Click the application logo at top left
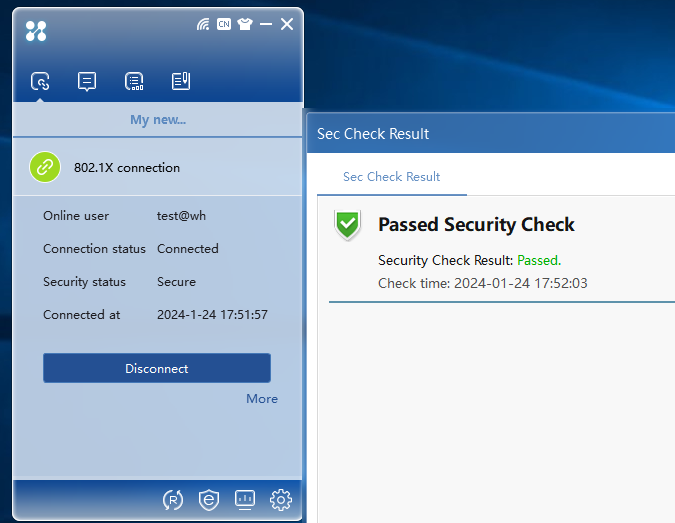Image resolution: width=675 pixels, height=523 pixels. point(36,31)
